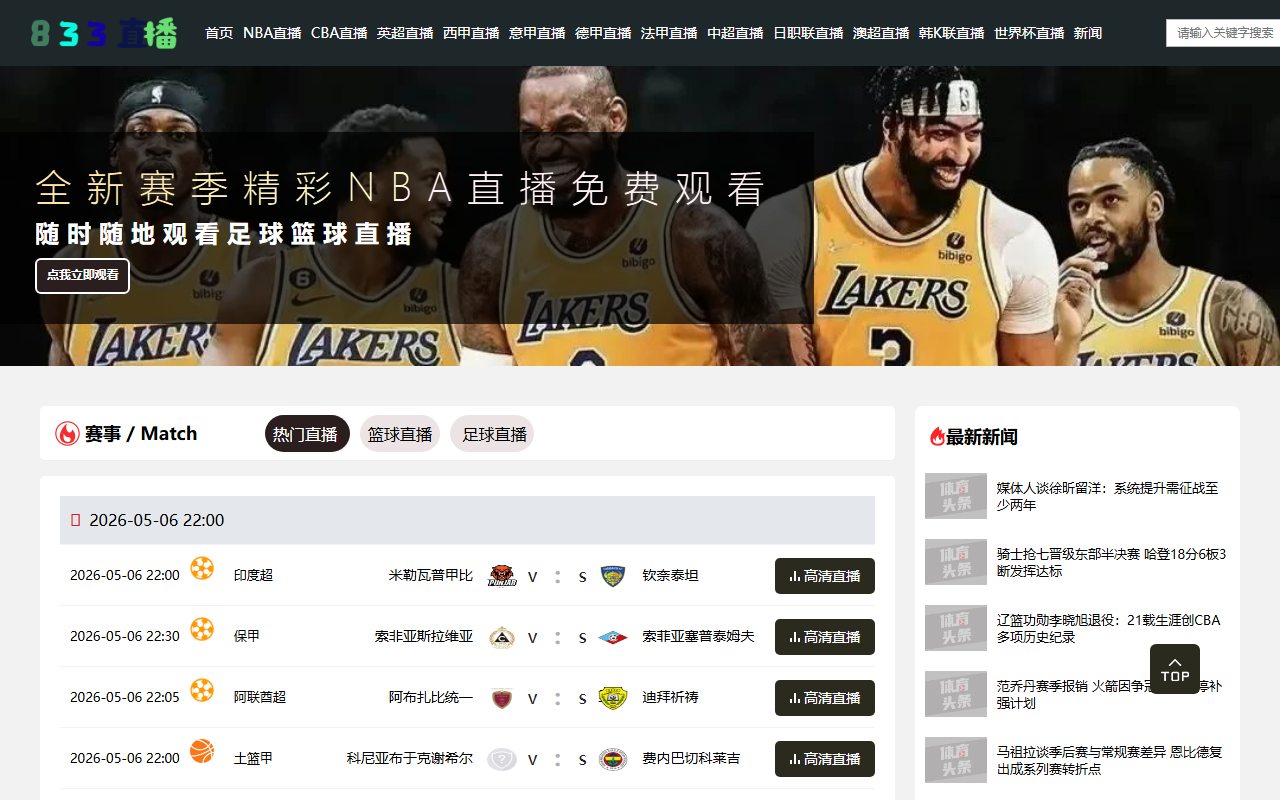Click team name 迪拜祈祷

[x=671, y=698]
